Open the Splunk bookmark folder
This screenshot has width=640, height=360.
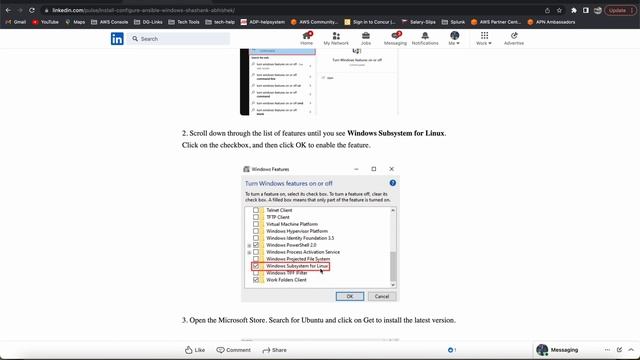(453, 22)
